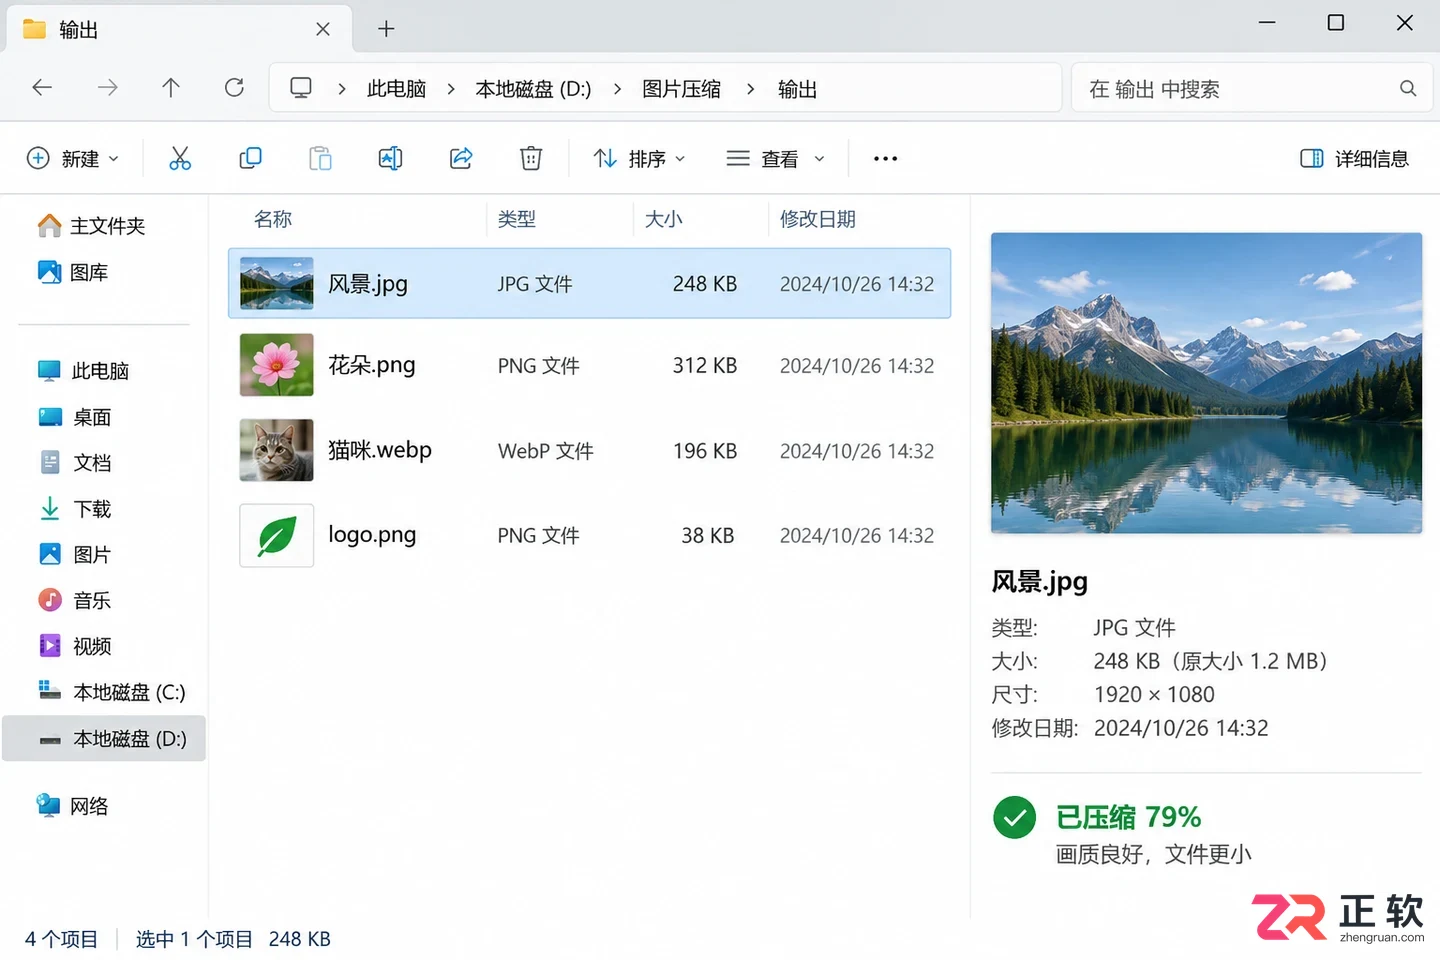Open 下载 in the sidebar
This screenshot has height=960, width=1440.
[75, 509]
